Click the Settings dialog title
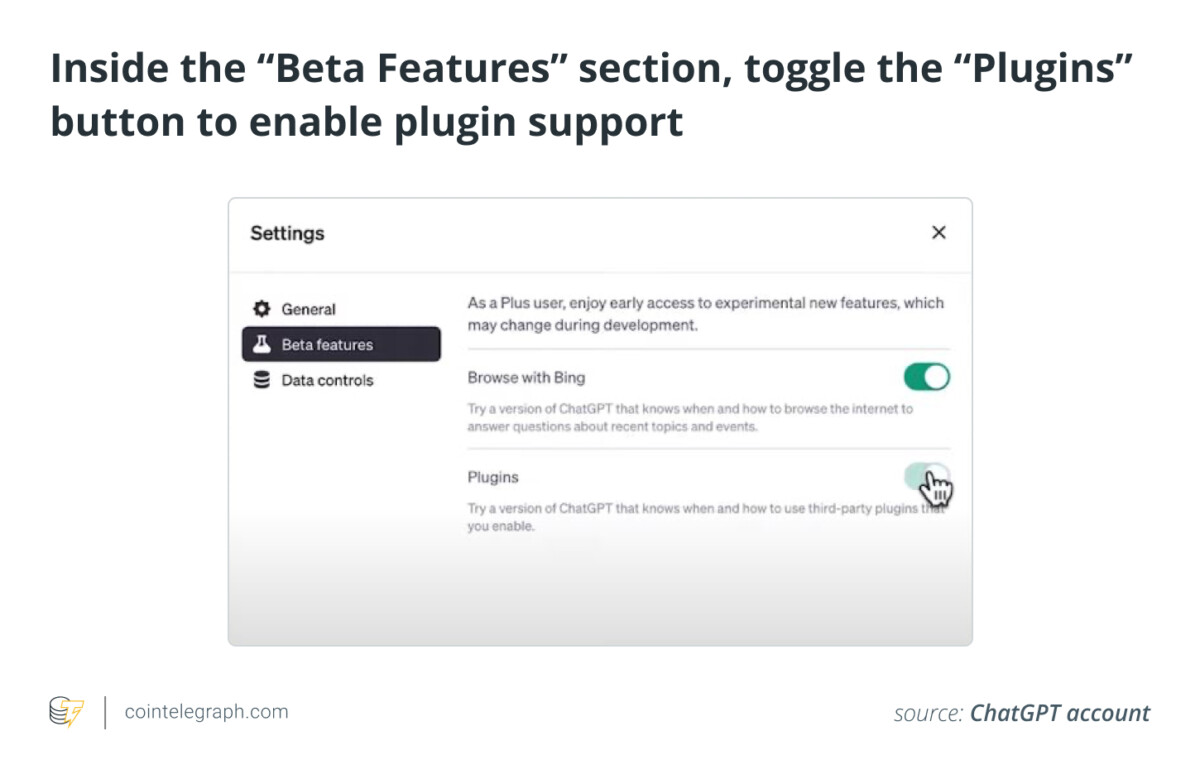 point(287,233)
